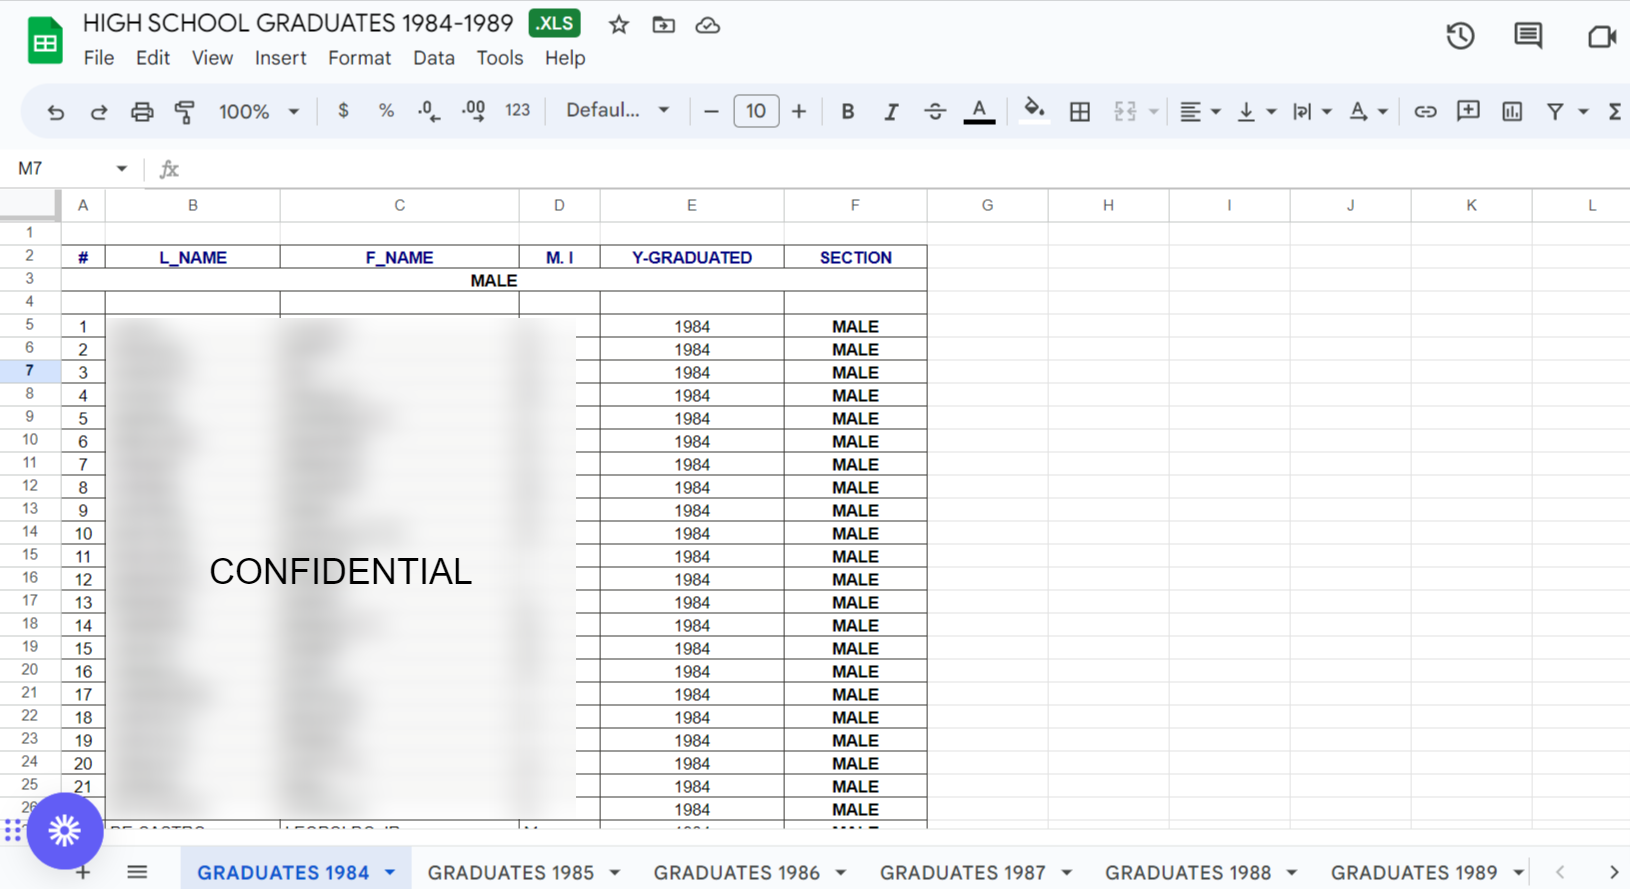Open the Tools menu
The image size is (1630, 889).
pos(500,58)
